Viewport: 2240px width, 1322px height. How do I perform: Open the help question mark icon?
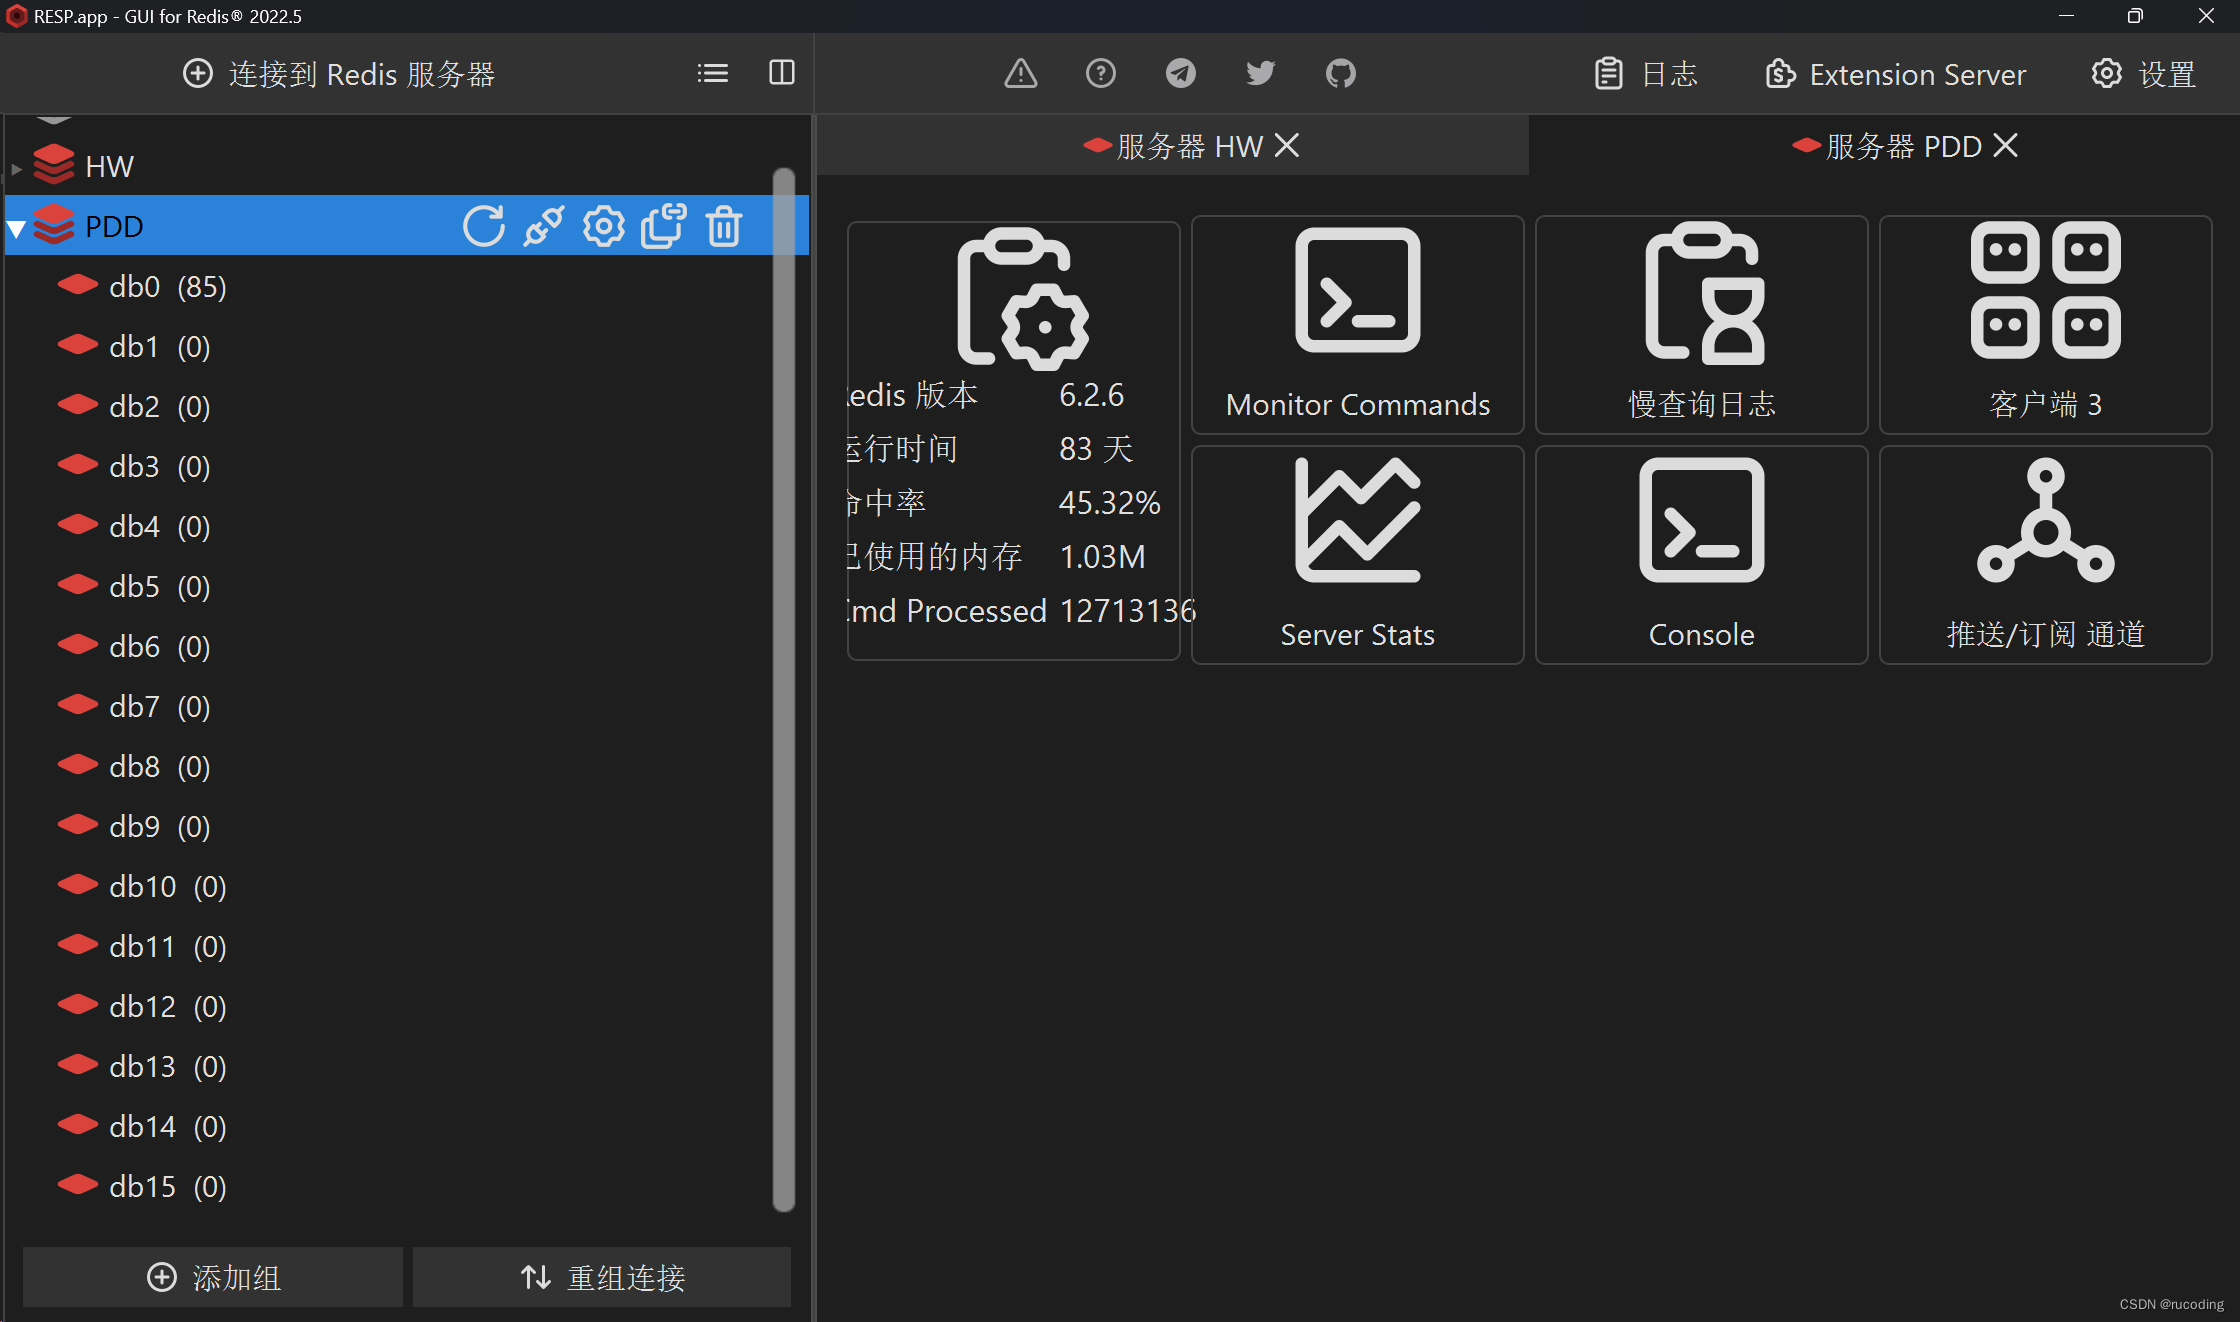coord(1101,73)
